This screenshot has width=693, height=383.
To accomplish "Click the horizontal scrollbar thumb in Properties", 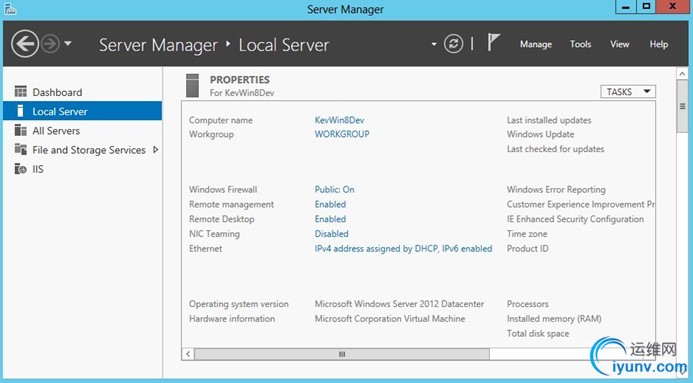I will click(x=342, y=354).
